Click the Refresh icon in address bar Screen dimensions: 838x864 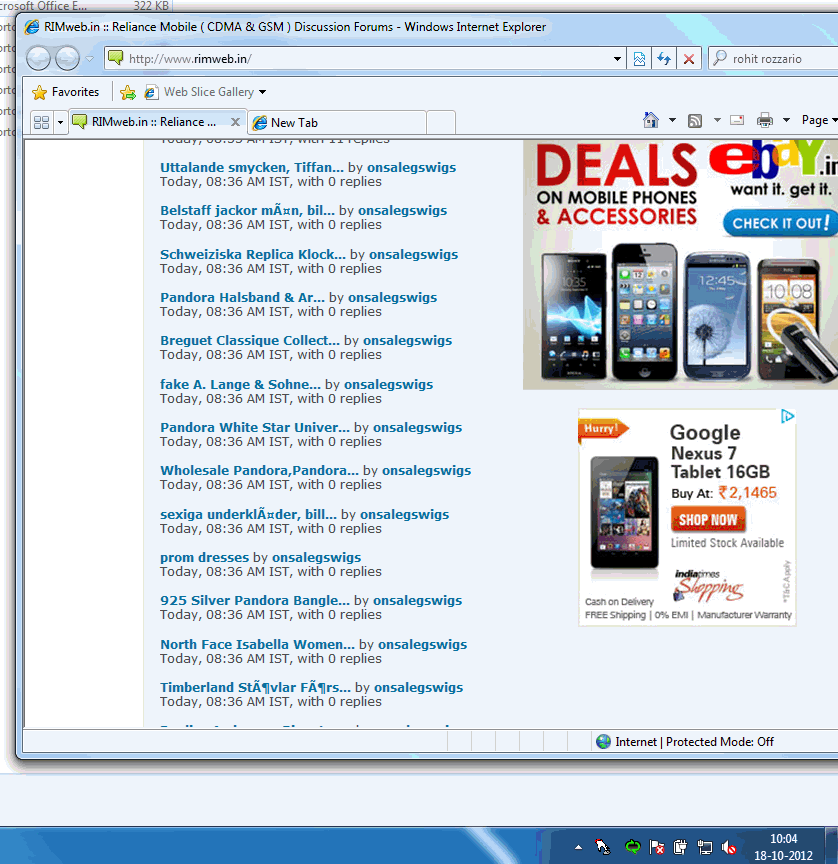(664, 59)
